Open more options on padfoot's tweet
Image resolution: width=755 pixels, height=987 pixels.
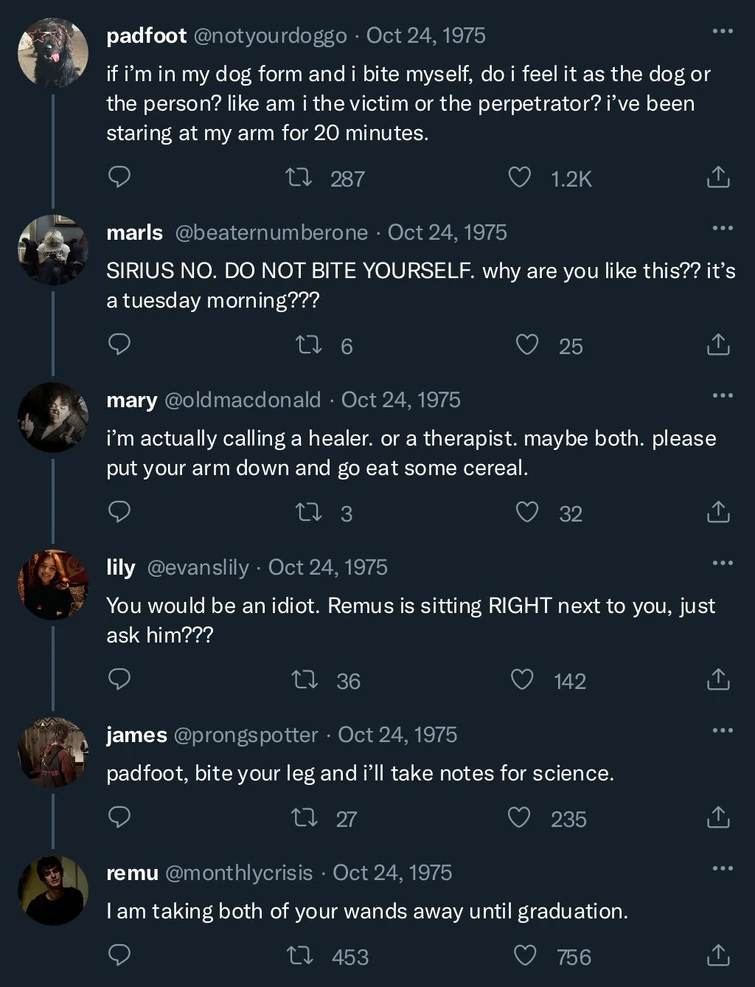click(722, 32)
